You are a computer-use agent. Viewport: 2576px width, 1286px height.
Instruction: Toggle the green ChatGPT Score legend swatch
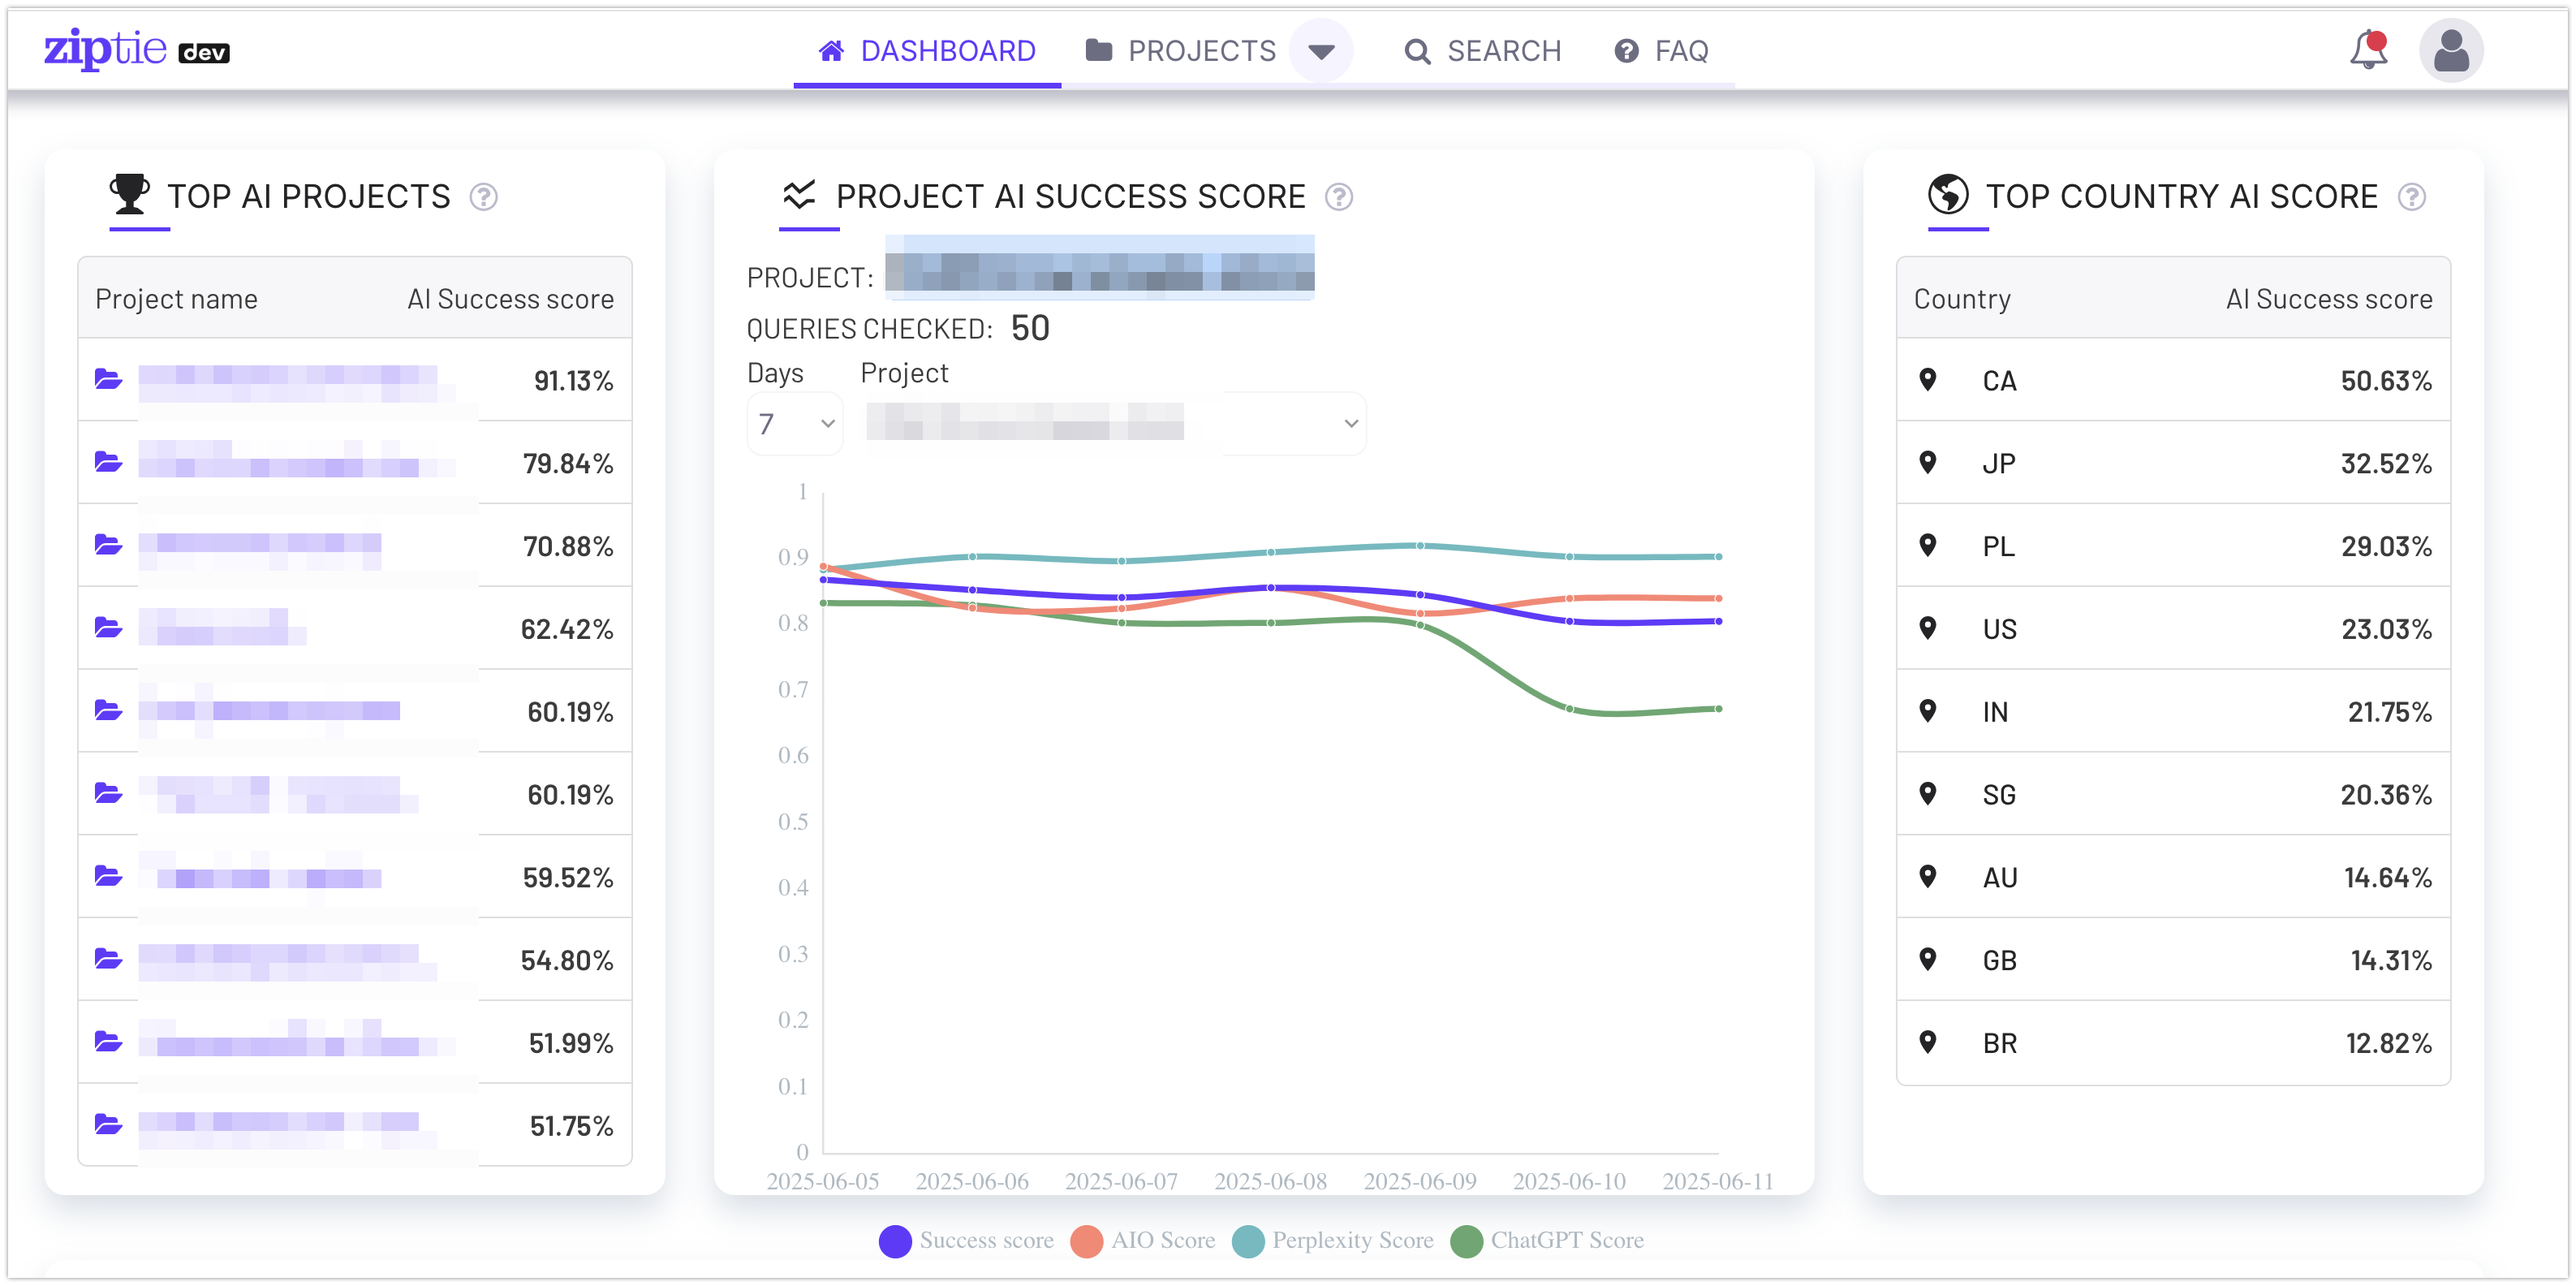coord(1466,1241)
